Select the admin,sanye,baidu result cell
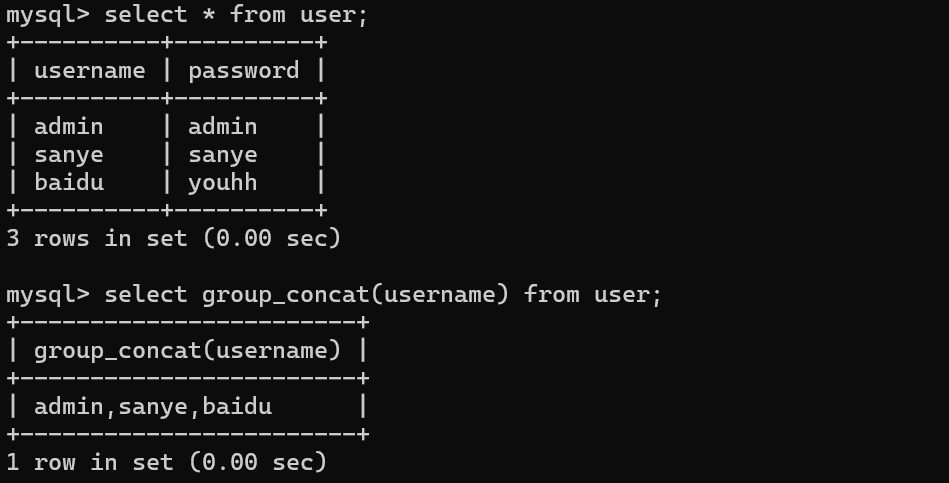 (x=152, y=407)
